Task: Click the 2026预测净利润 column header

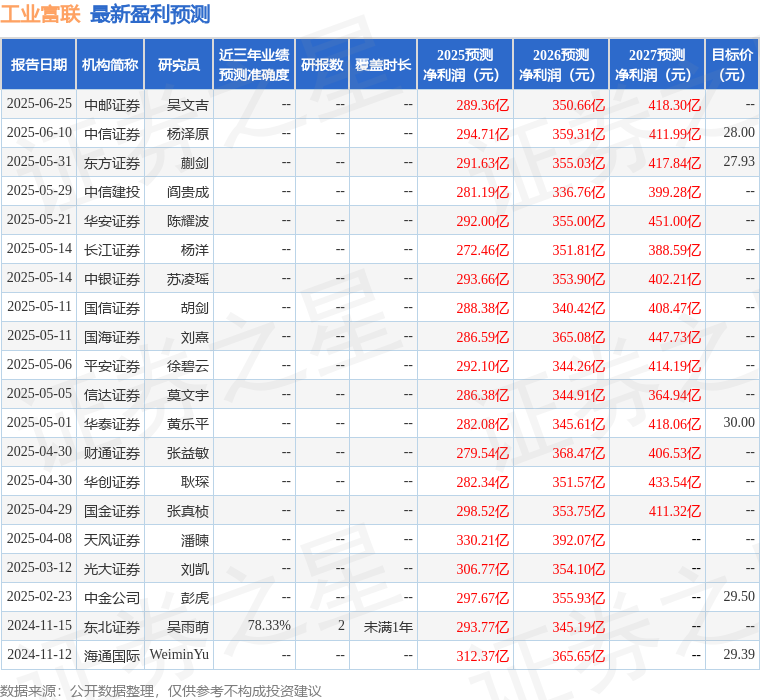Action: point(561,65)
